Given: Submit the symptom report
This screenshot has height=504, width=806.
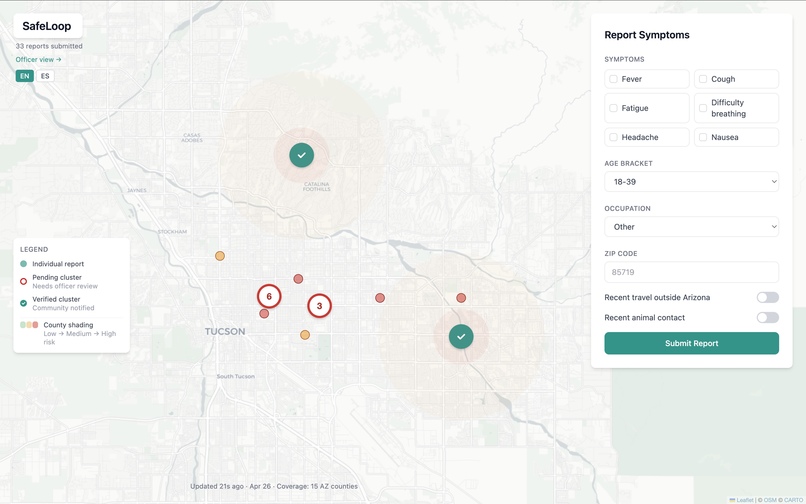Looking at the screenshot, I should tap(691, 343).
